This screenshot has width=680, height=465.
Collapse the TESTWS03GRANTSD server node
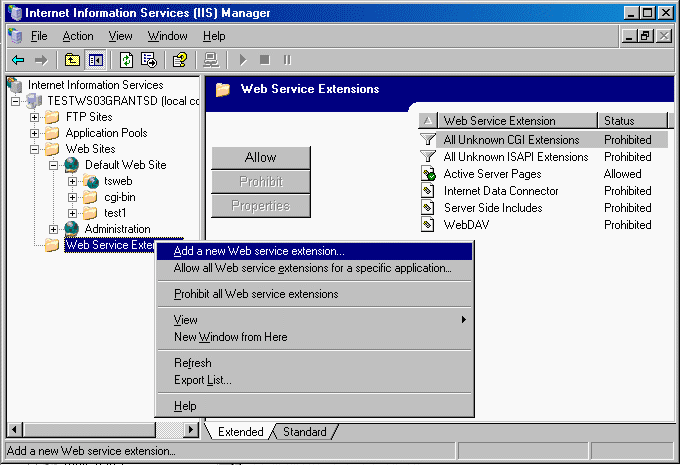point(16,102)
